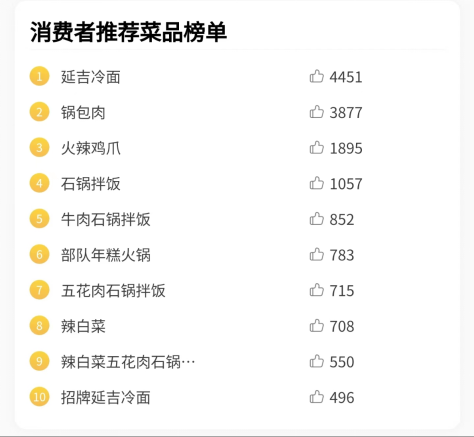Open the 火辣鸡爪 dish entry
The height and width of the screenshot is (437, 474).
coord(91,148)
